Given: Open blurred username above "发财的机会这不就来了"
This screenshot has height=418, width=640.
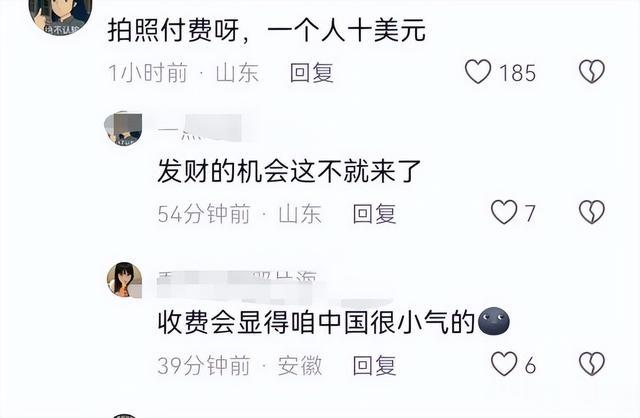Looking at the screenshot, I should click(x=200, y=129).
